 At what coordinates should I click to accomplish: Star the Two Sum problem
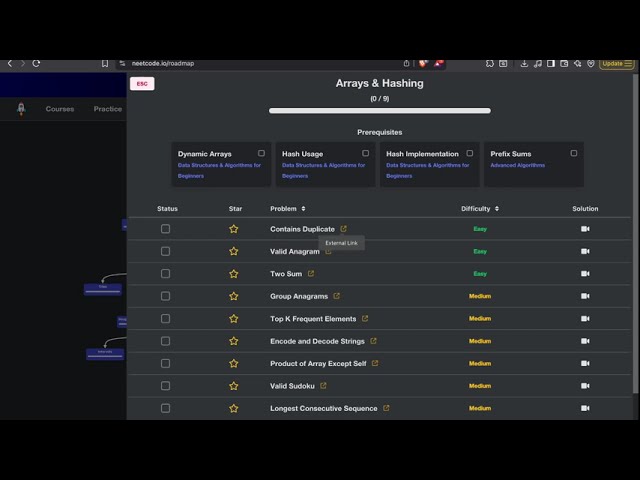coord(233,274)
